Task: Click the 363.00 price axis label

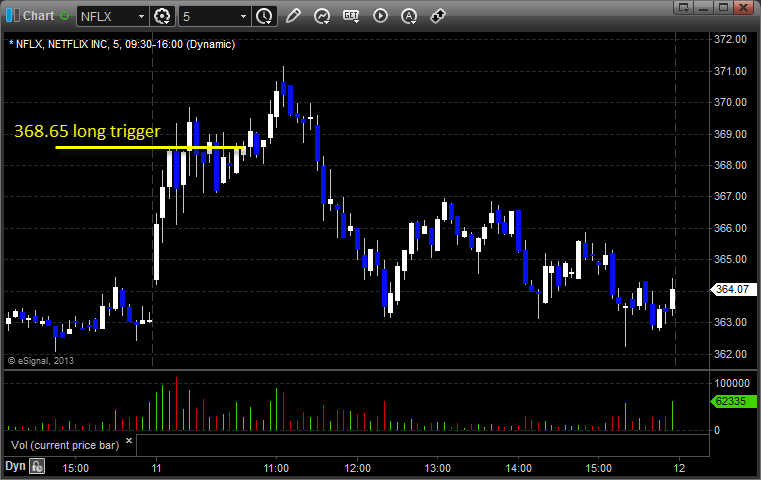Action: tap(730, 322)
